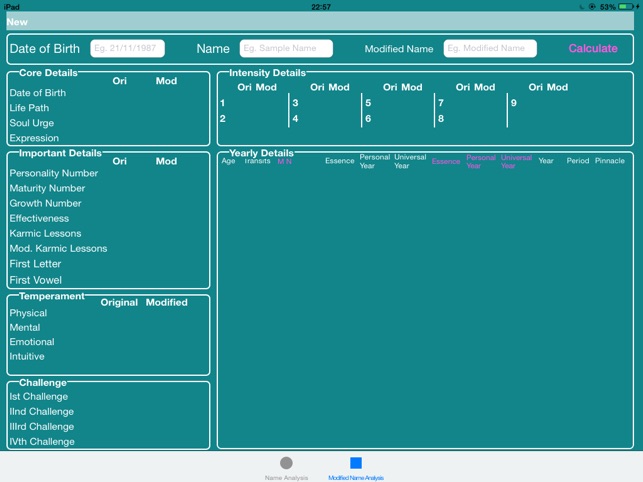Select the First Letter row
The image size is (643, 482).
pyautogui.click(x=35, y=264)
